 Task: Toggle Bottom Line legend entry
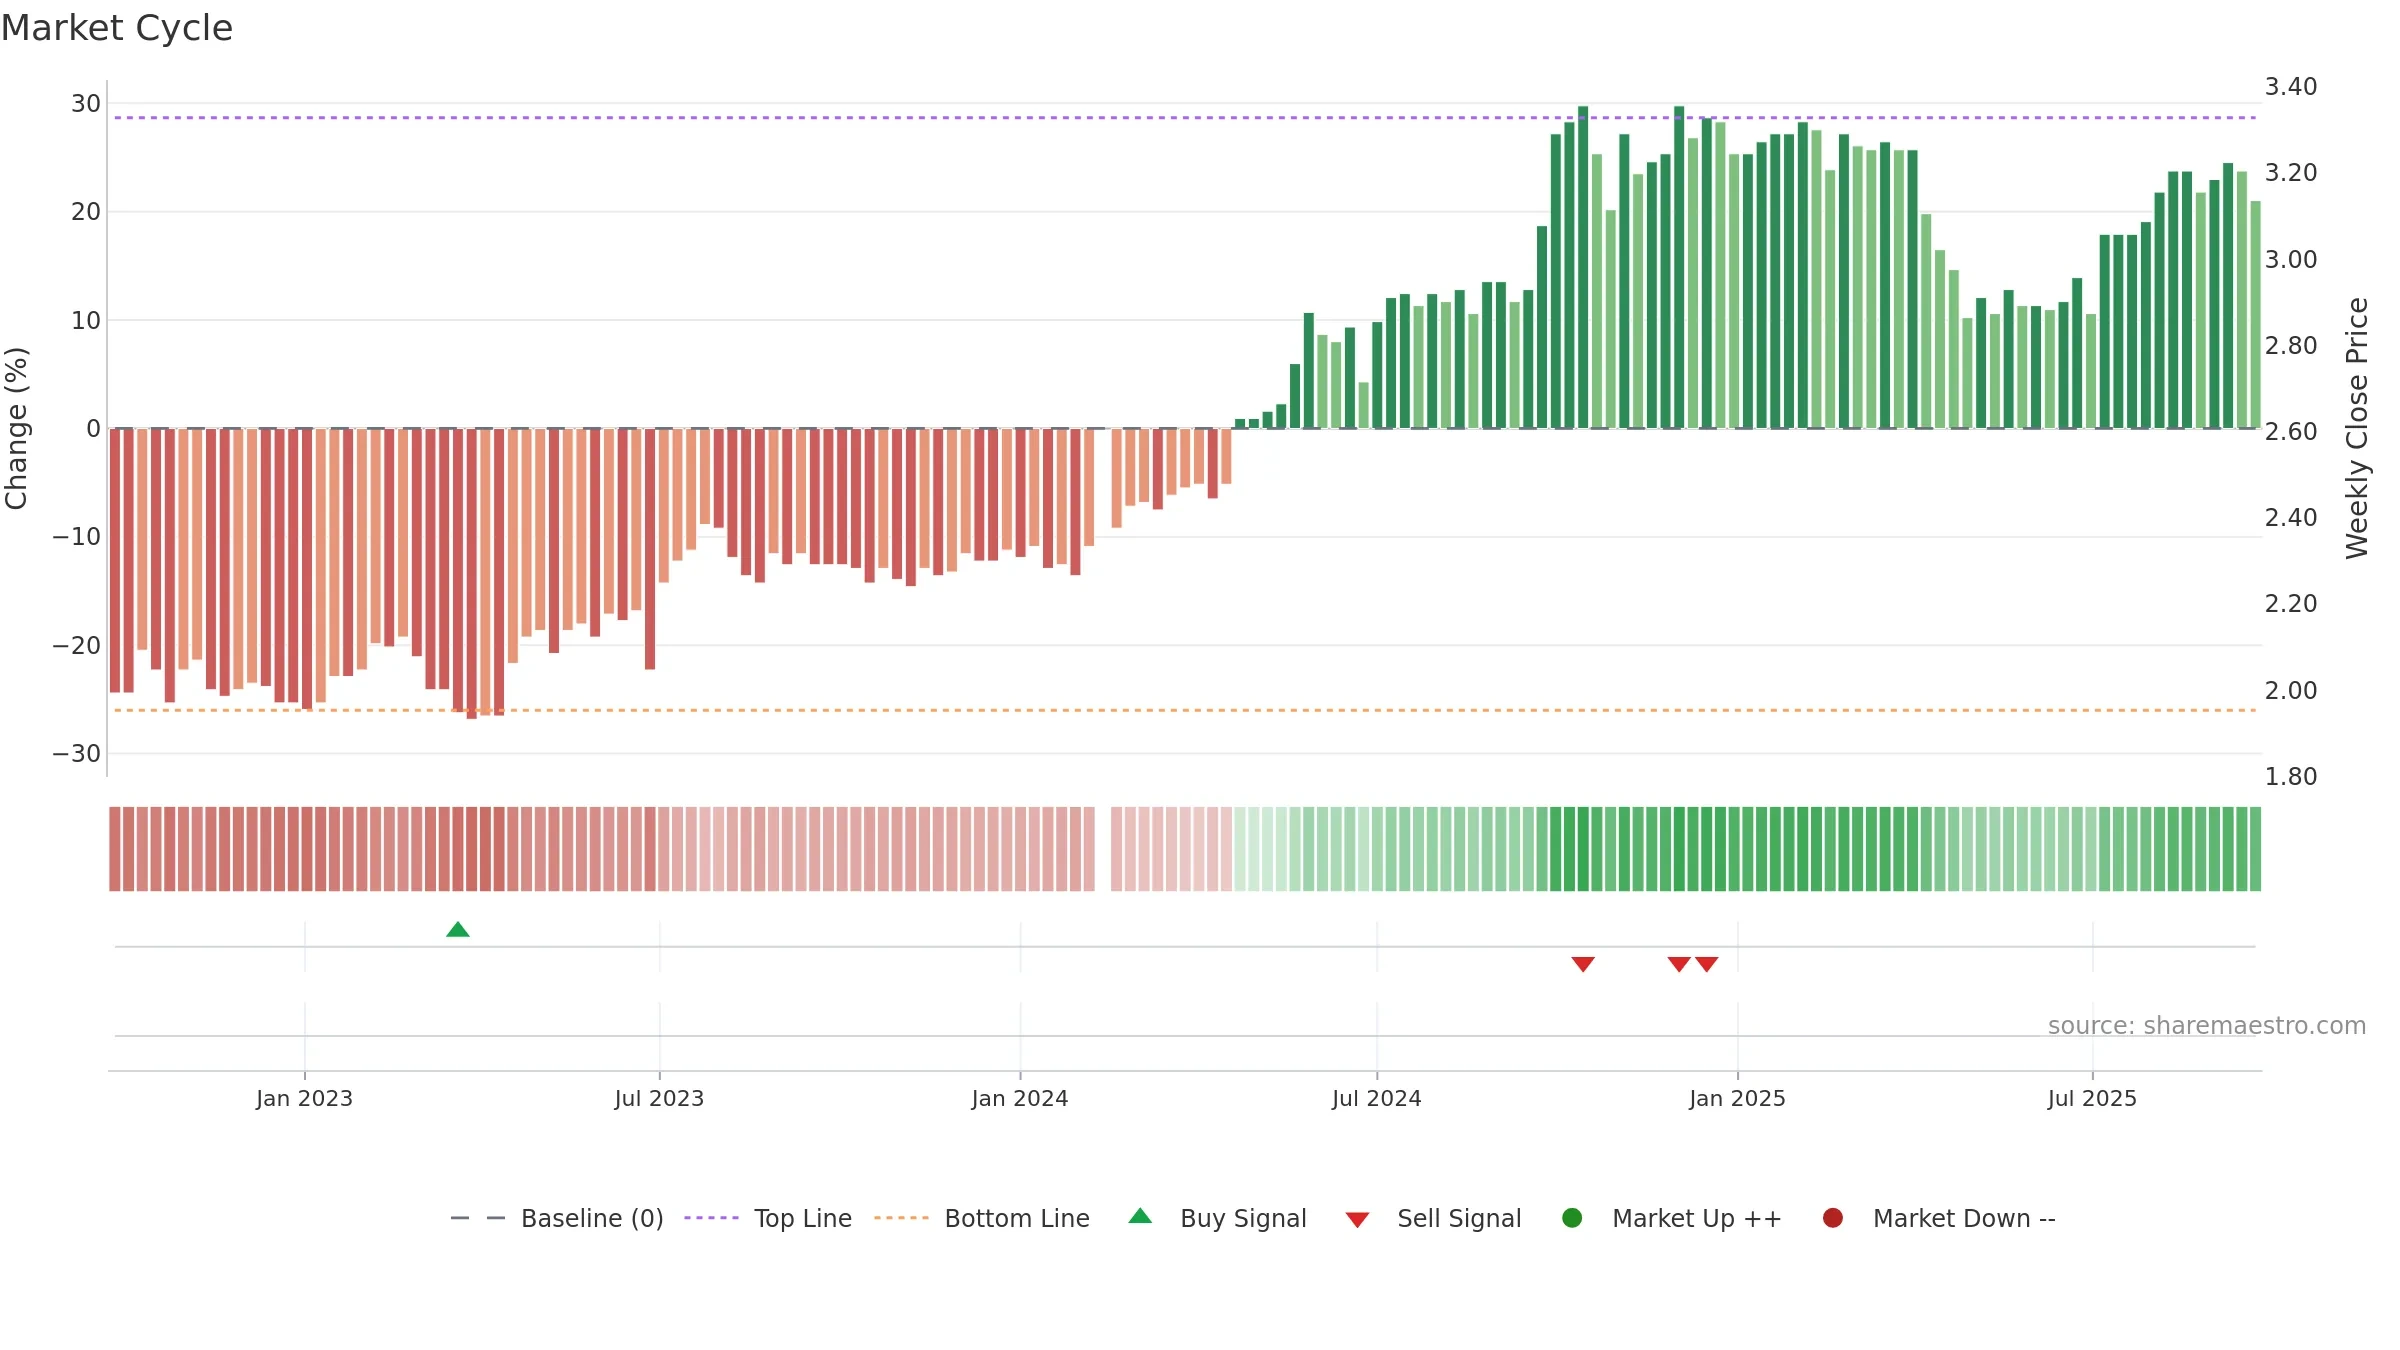982,1218
